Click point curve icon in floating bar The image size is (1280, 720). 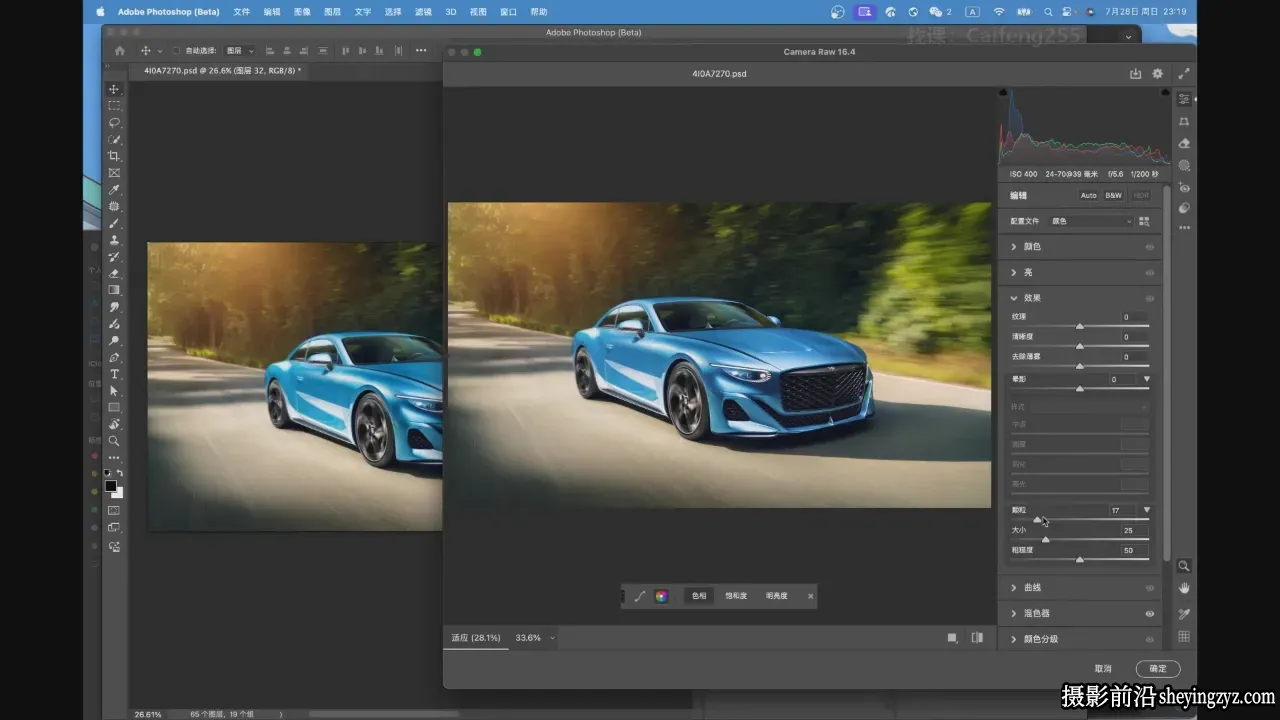[640, 596]
